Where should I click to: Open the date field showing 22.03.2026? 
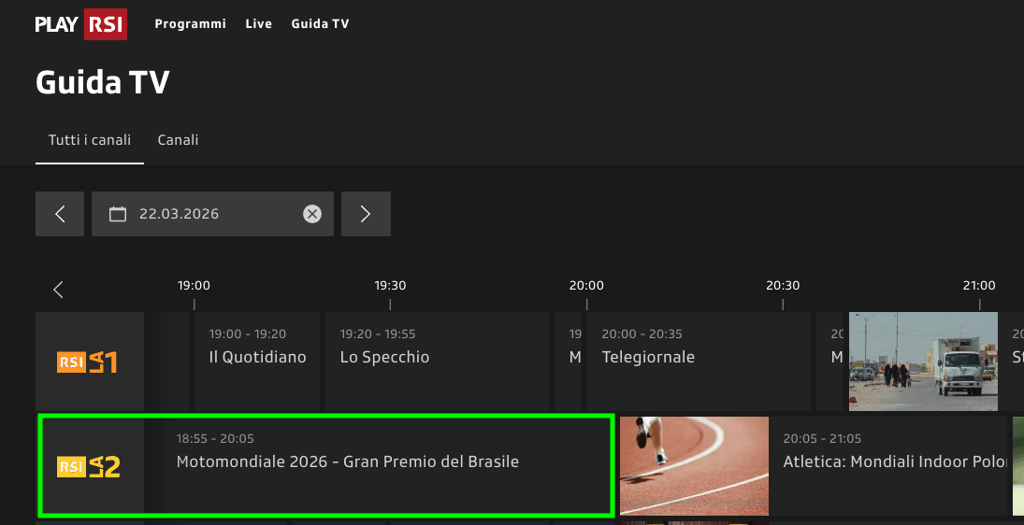[212, 214]
